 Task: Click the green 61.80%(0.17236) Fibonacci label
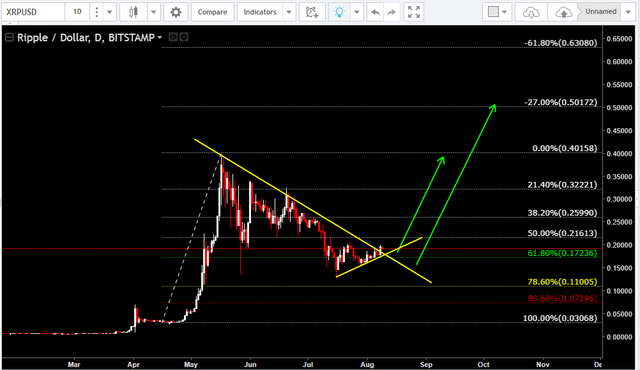tap(562, 253)
